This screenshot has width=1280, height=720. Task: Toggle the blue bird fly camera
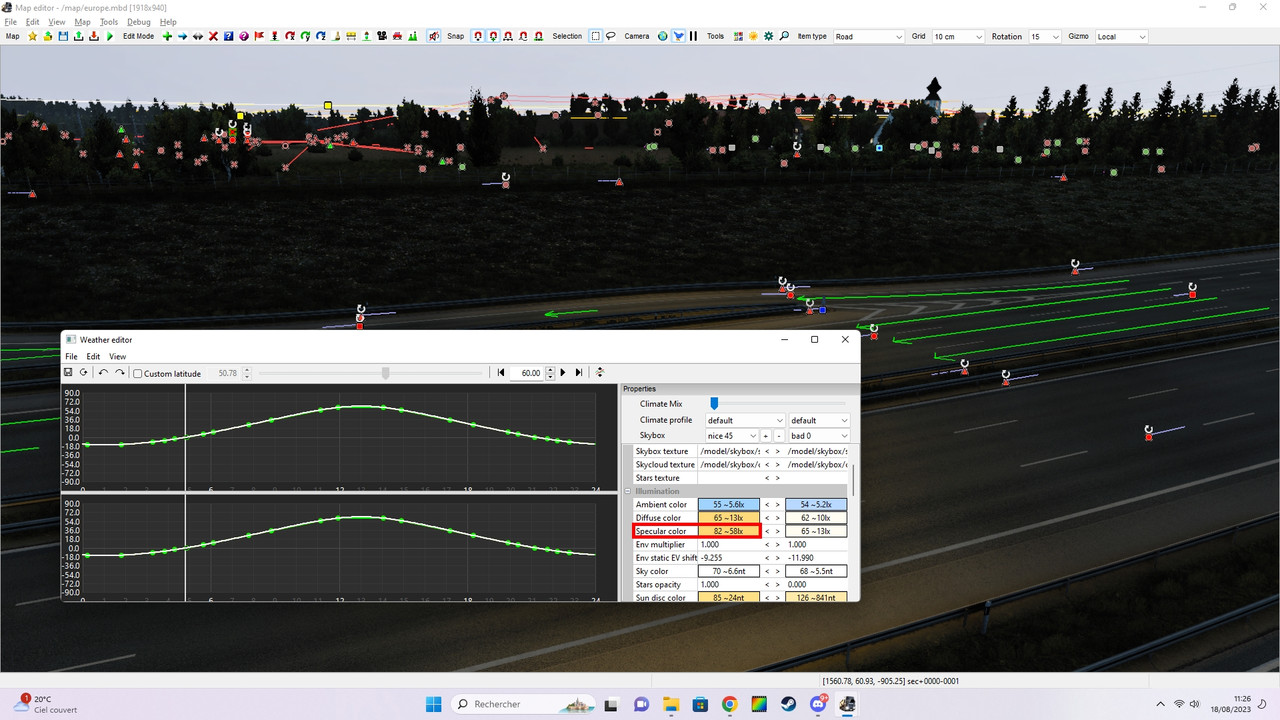[678, 36]
